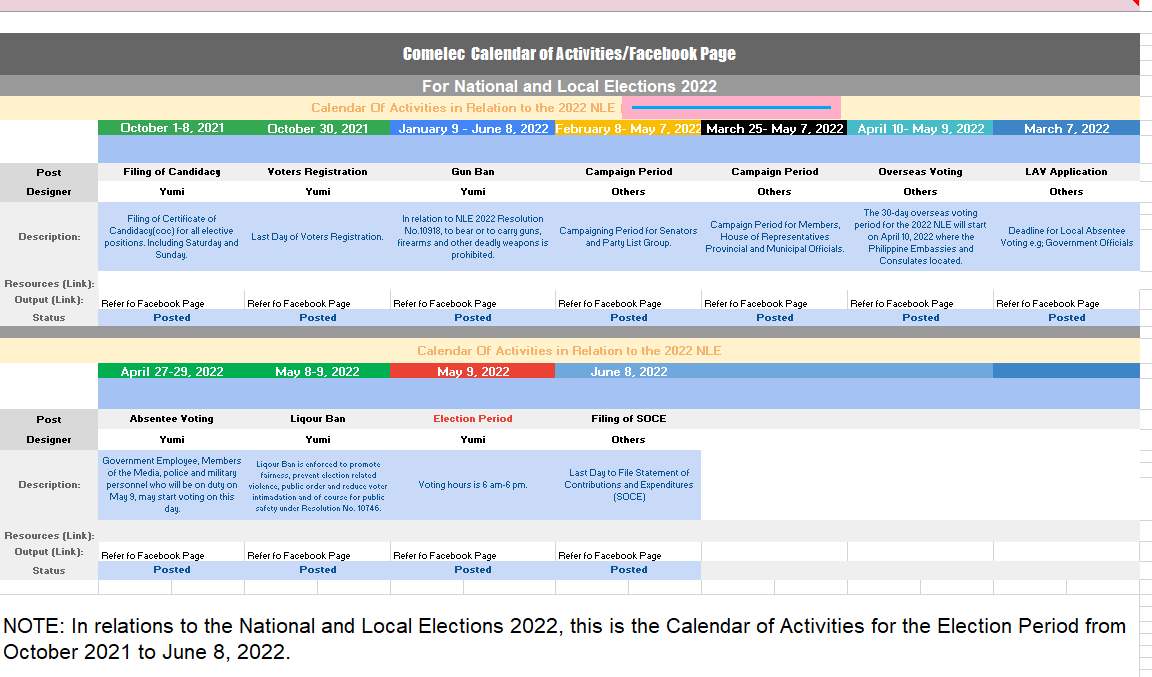Click Campaigning Period for Senators description cell
This screenshot has height=677, width=1152.
point(628,237)
